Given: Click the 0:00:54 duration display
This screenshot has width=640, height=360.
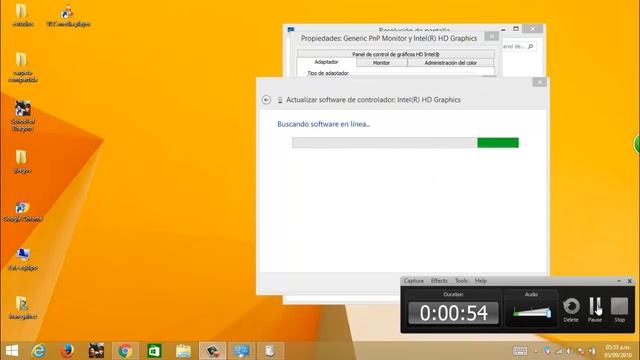Looking at the screenshot, I should pos(453,313).
